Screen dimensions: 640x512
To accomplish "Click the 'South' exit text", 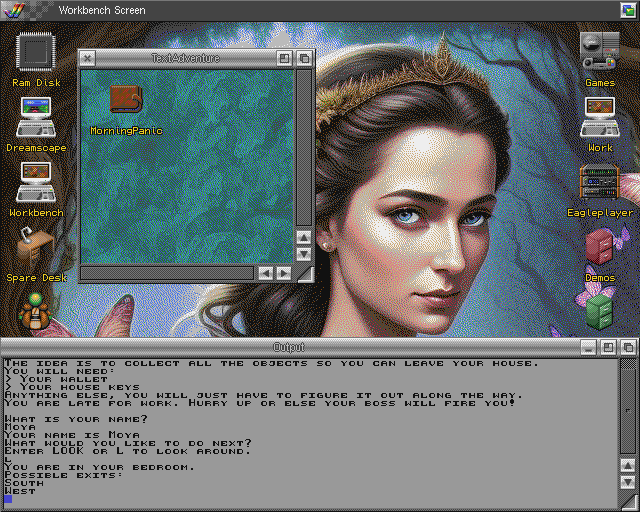I will (x=24, y=483).
